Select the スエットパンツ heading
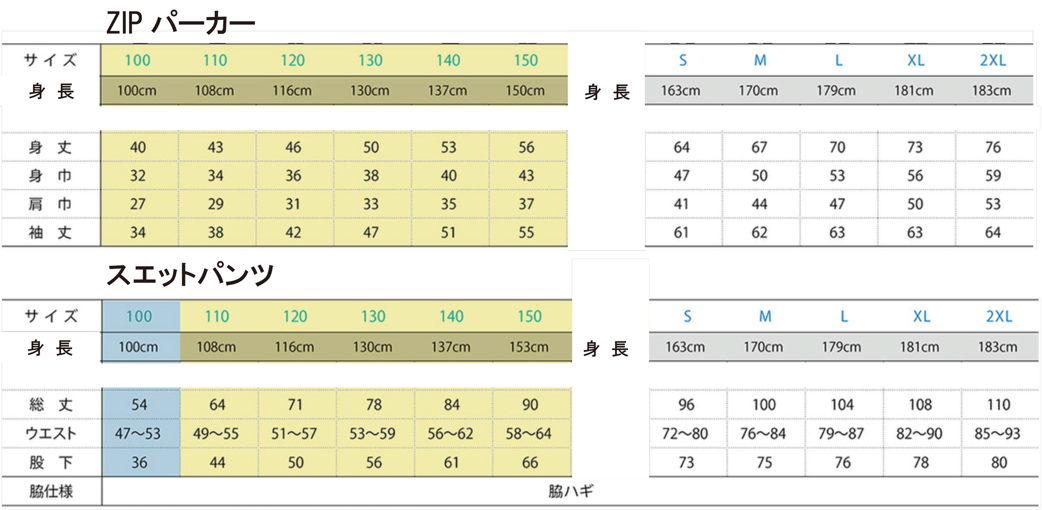This screenshot has width=1042, height=510. tap(190, 275)
